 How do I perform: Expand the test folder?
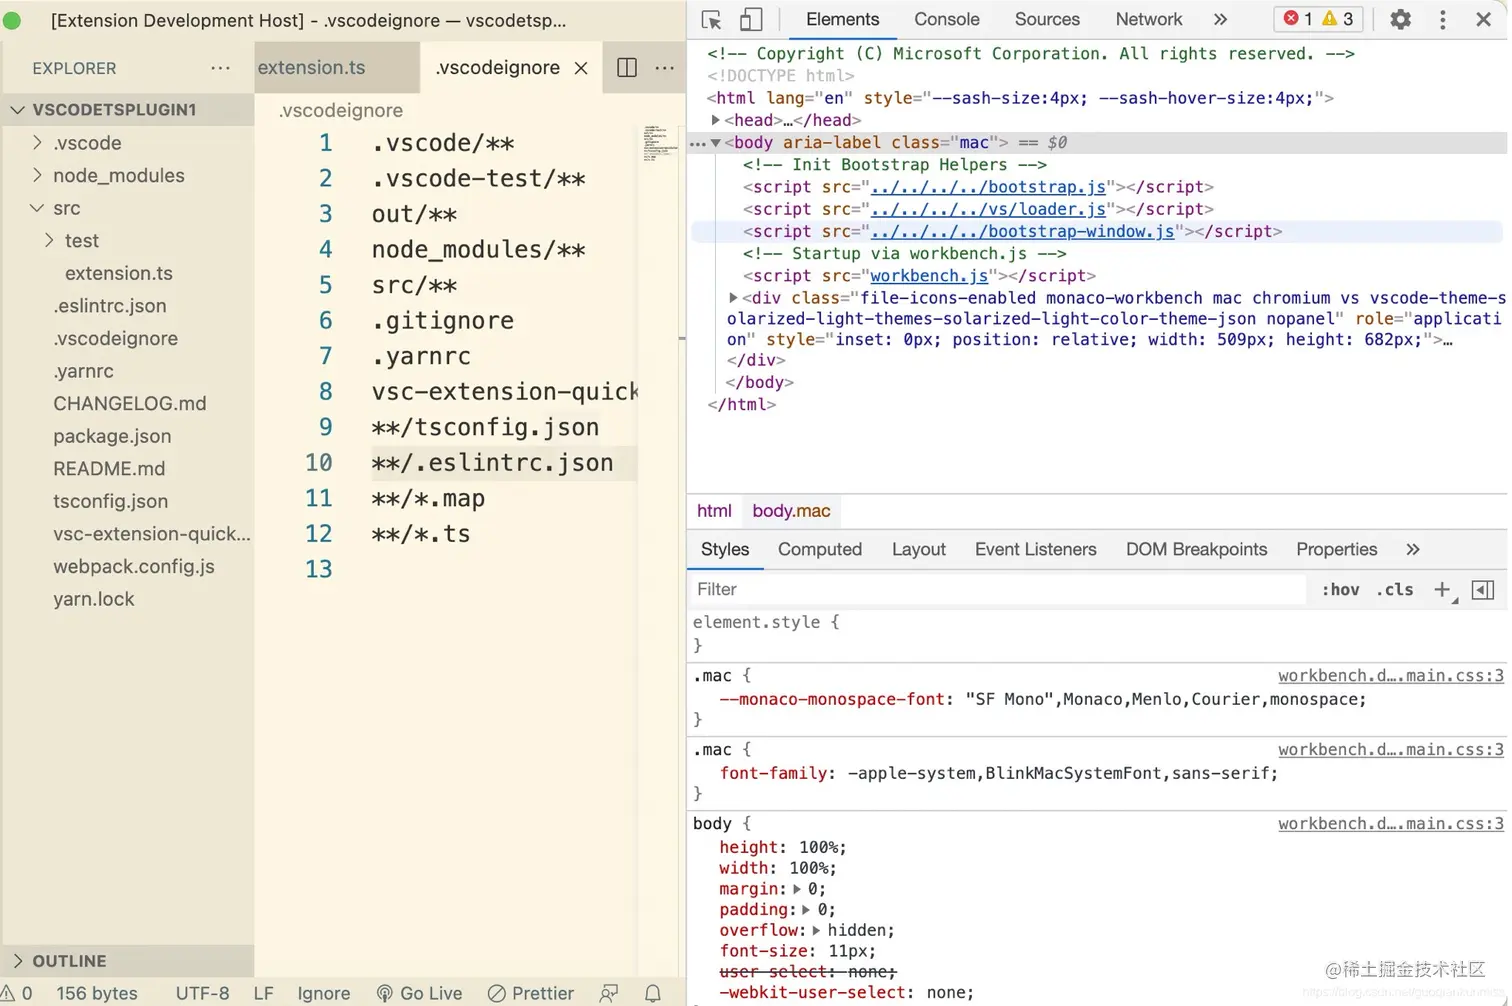pyautogui.click(x=50, y=241)
